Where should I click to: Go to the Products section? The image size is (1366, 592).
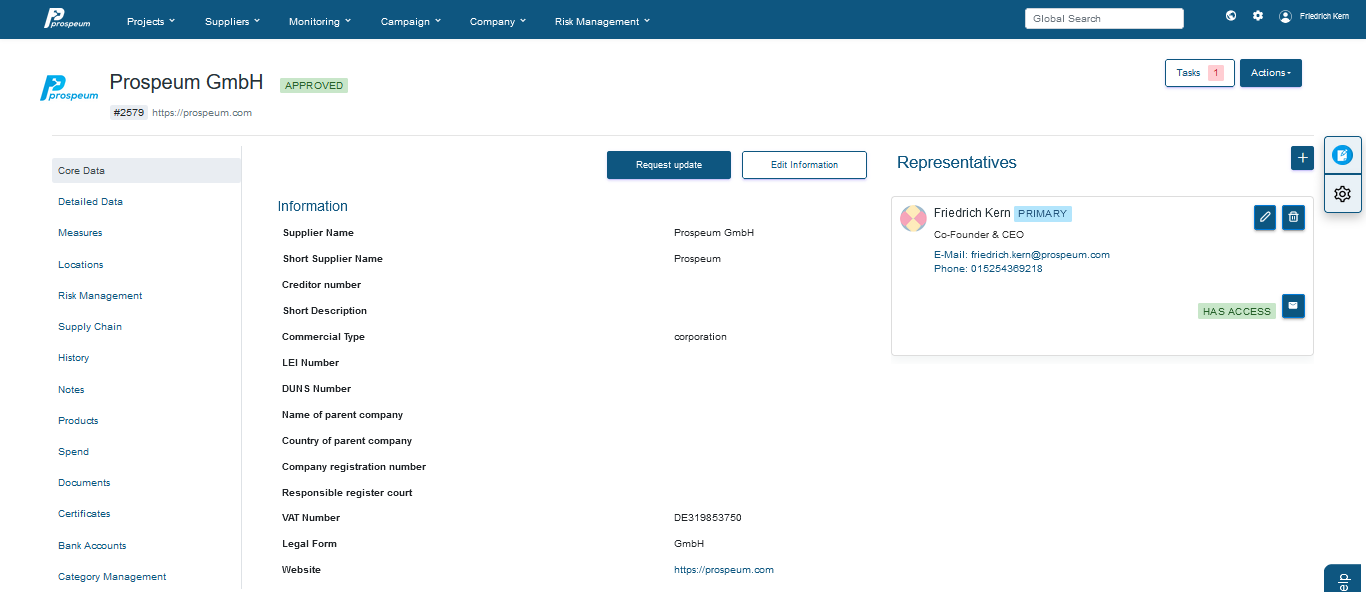tap(78, 421)
